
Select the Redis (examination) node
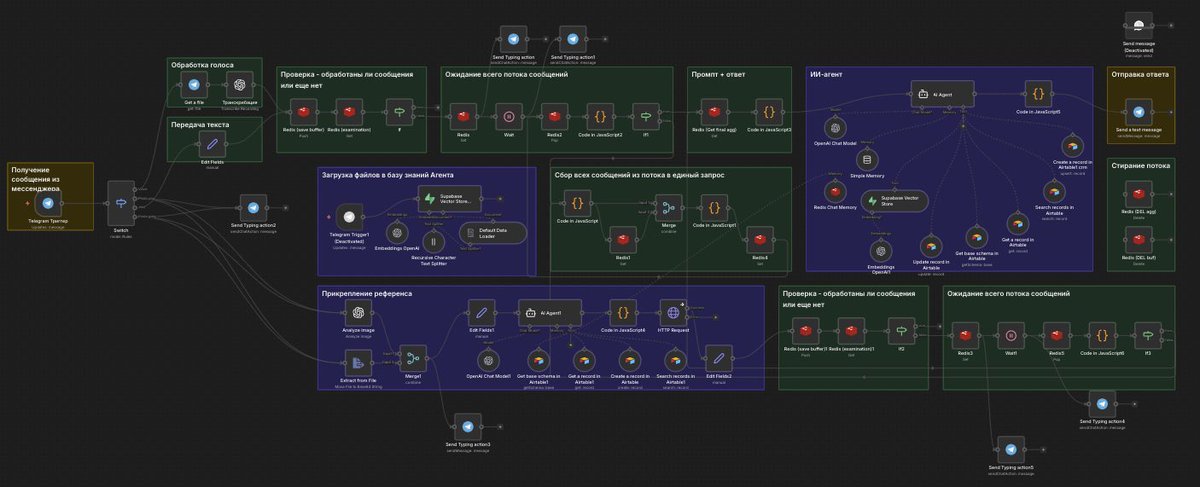click(351, 113)
